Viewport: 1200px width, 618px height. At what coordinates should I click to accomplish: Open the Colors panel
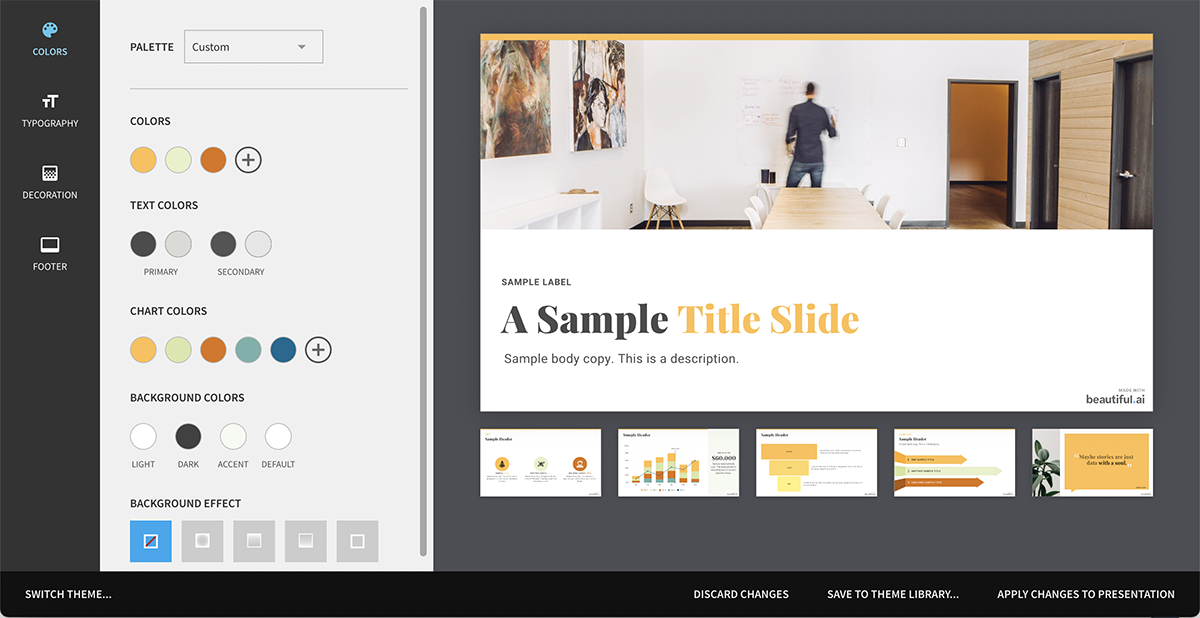click(50, 38)
